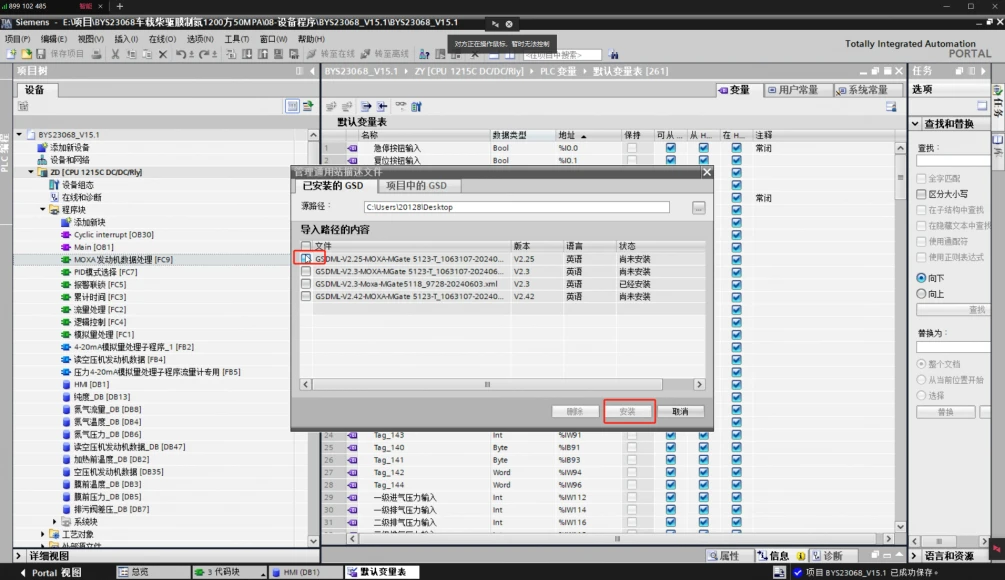Click the accessible devices icon in toolbar
Image resolution: width=1005 pixels, height=580 pixels.
tap(424, 54)
